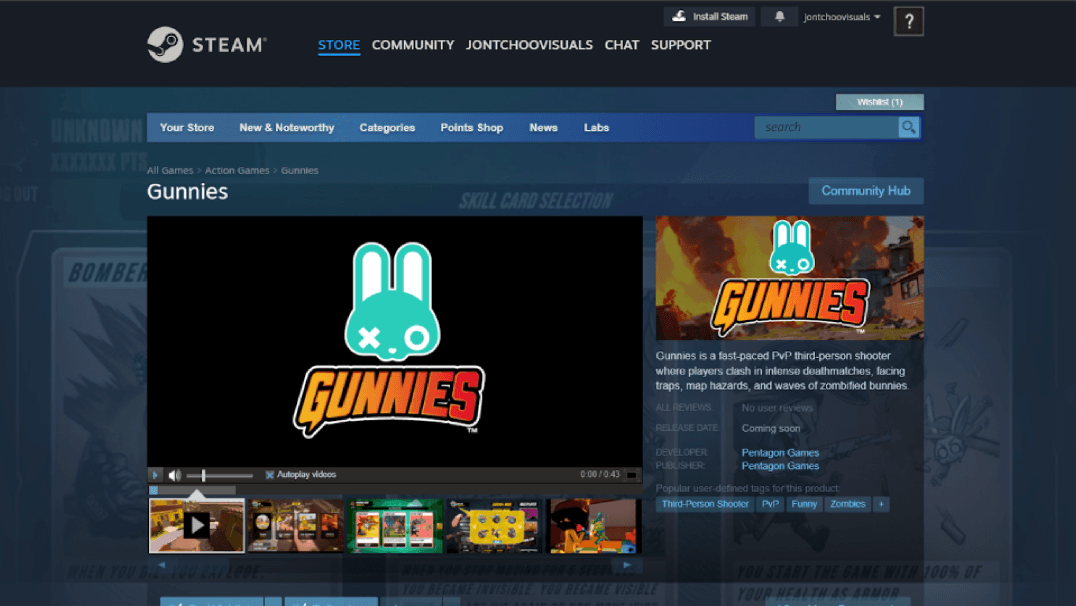Open SUPPORT from the top nav
The height and width of the screenshot is (606, 1076).
click(681, 45)
